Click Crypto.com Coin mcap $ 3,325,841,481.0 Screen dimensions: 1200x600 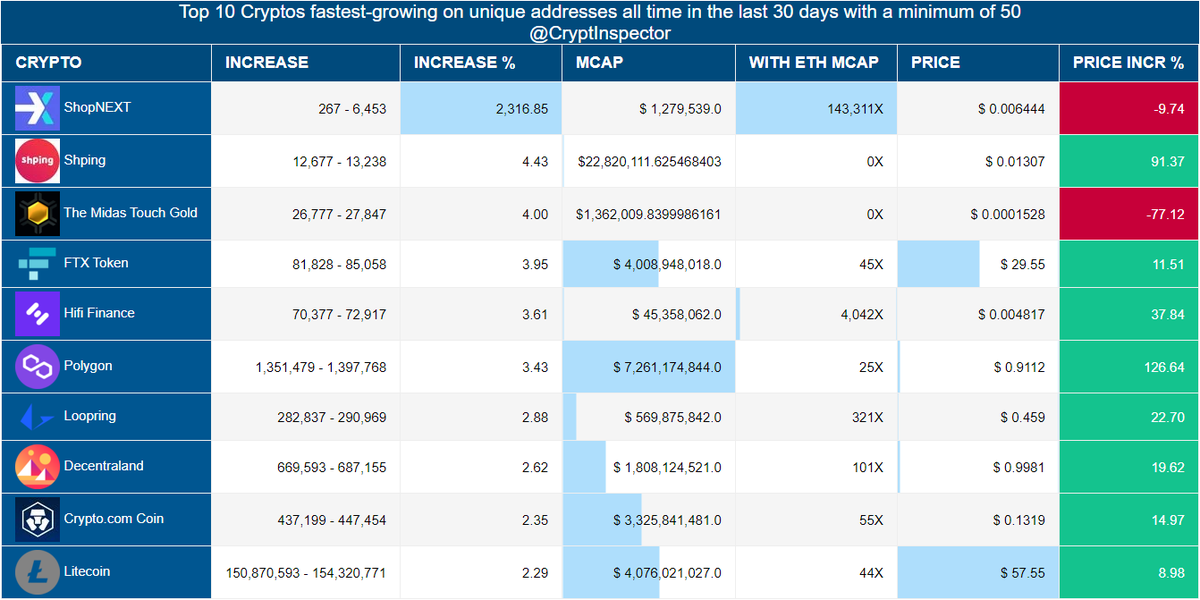point(668,521)
